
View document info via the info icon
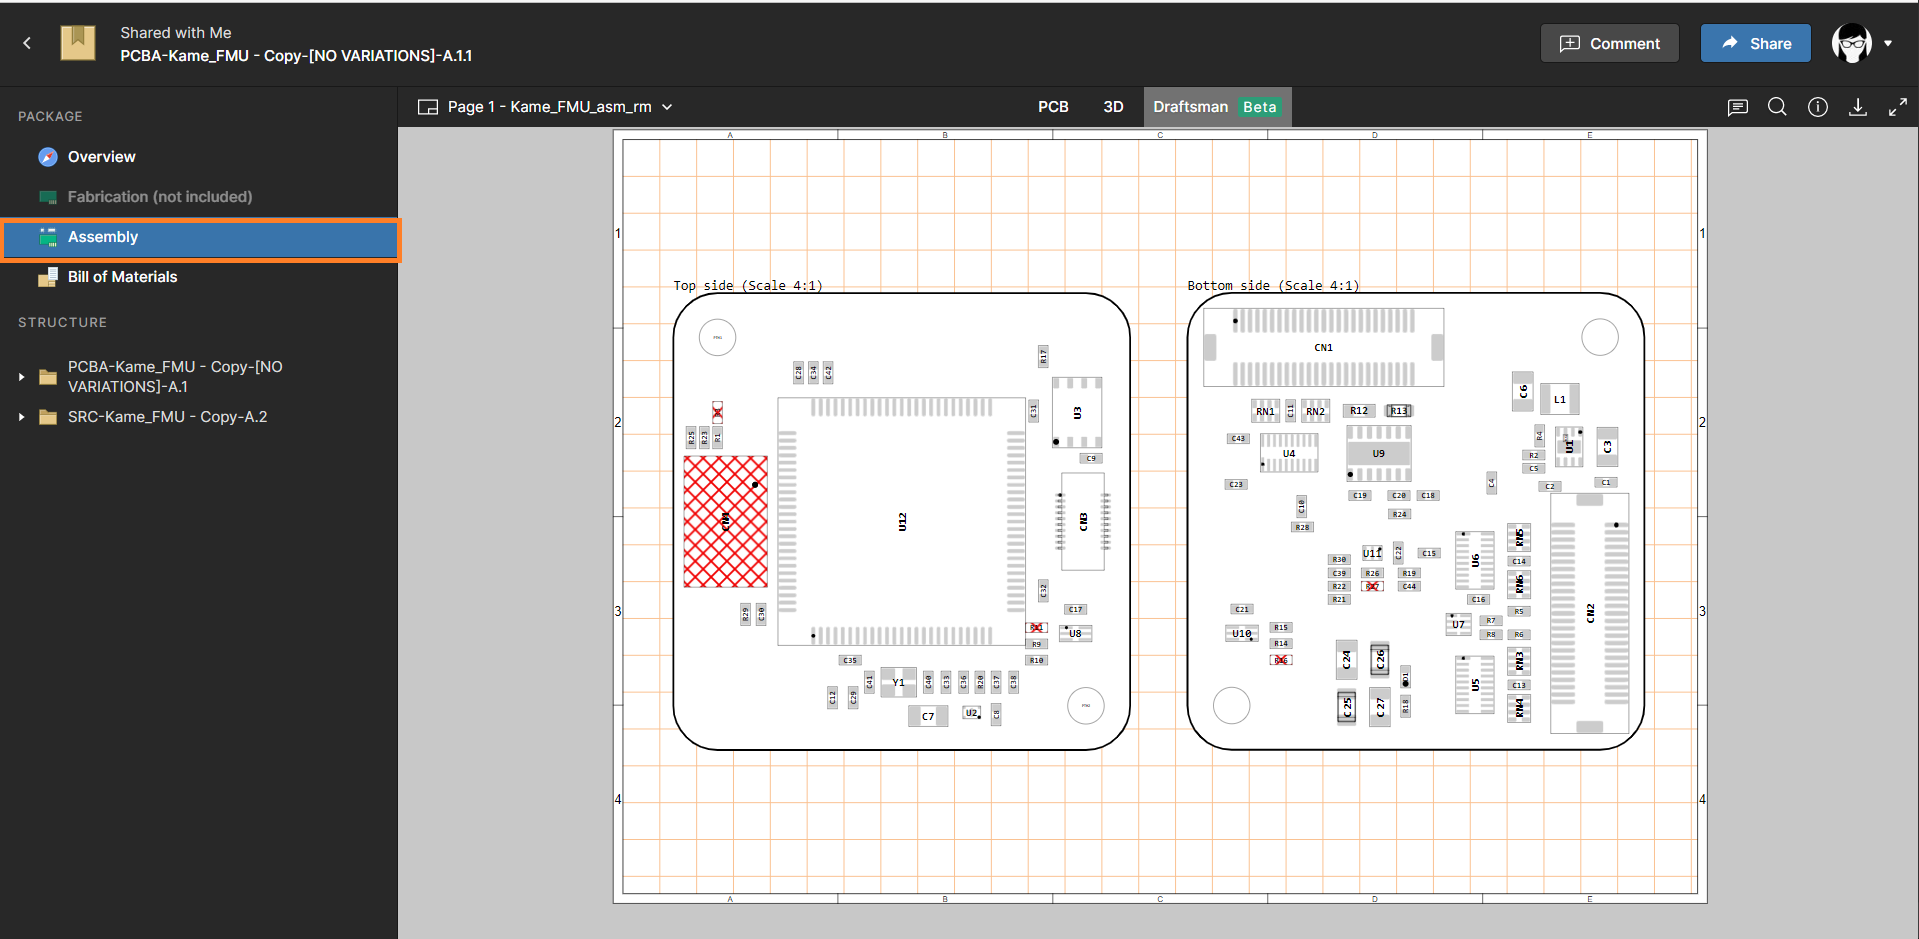pyautogui.click(x=1818, y=107)
